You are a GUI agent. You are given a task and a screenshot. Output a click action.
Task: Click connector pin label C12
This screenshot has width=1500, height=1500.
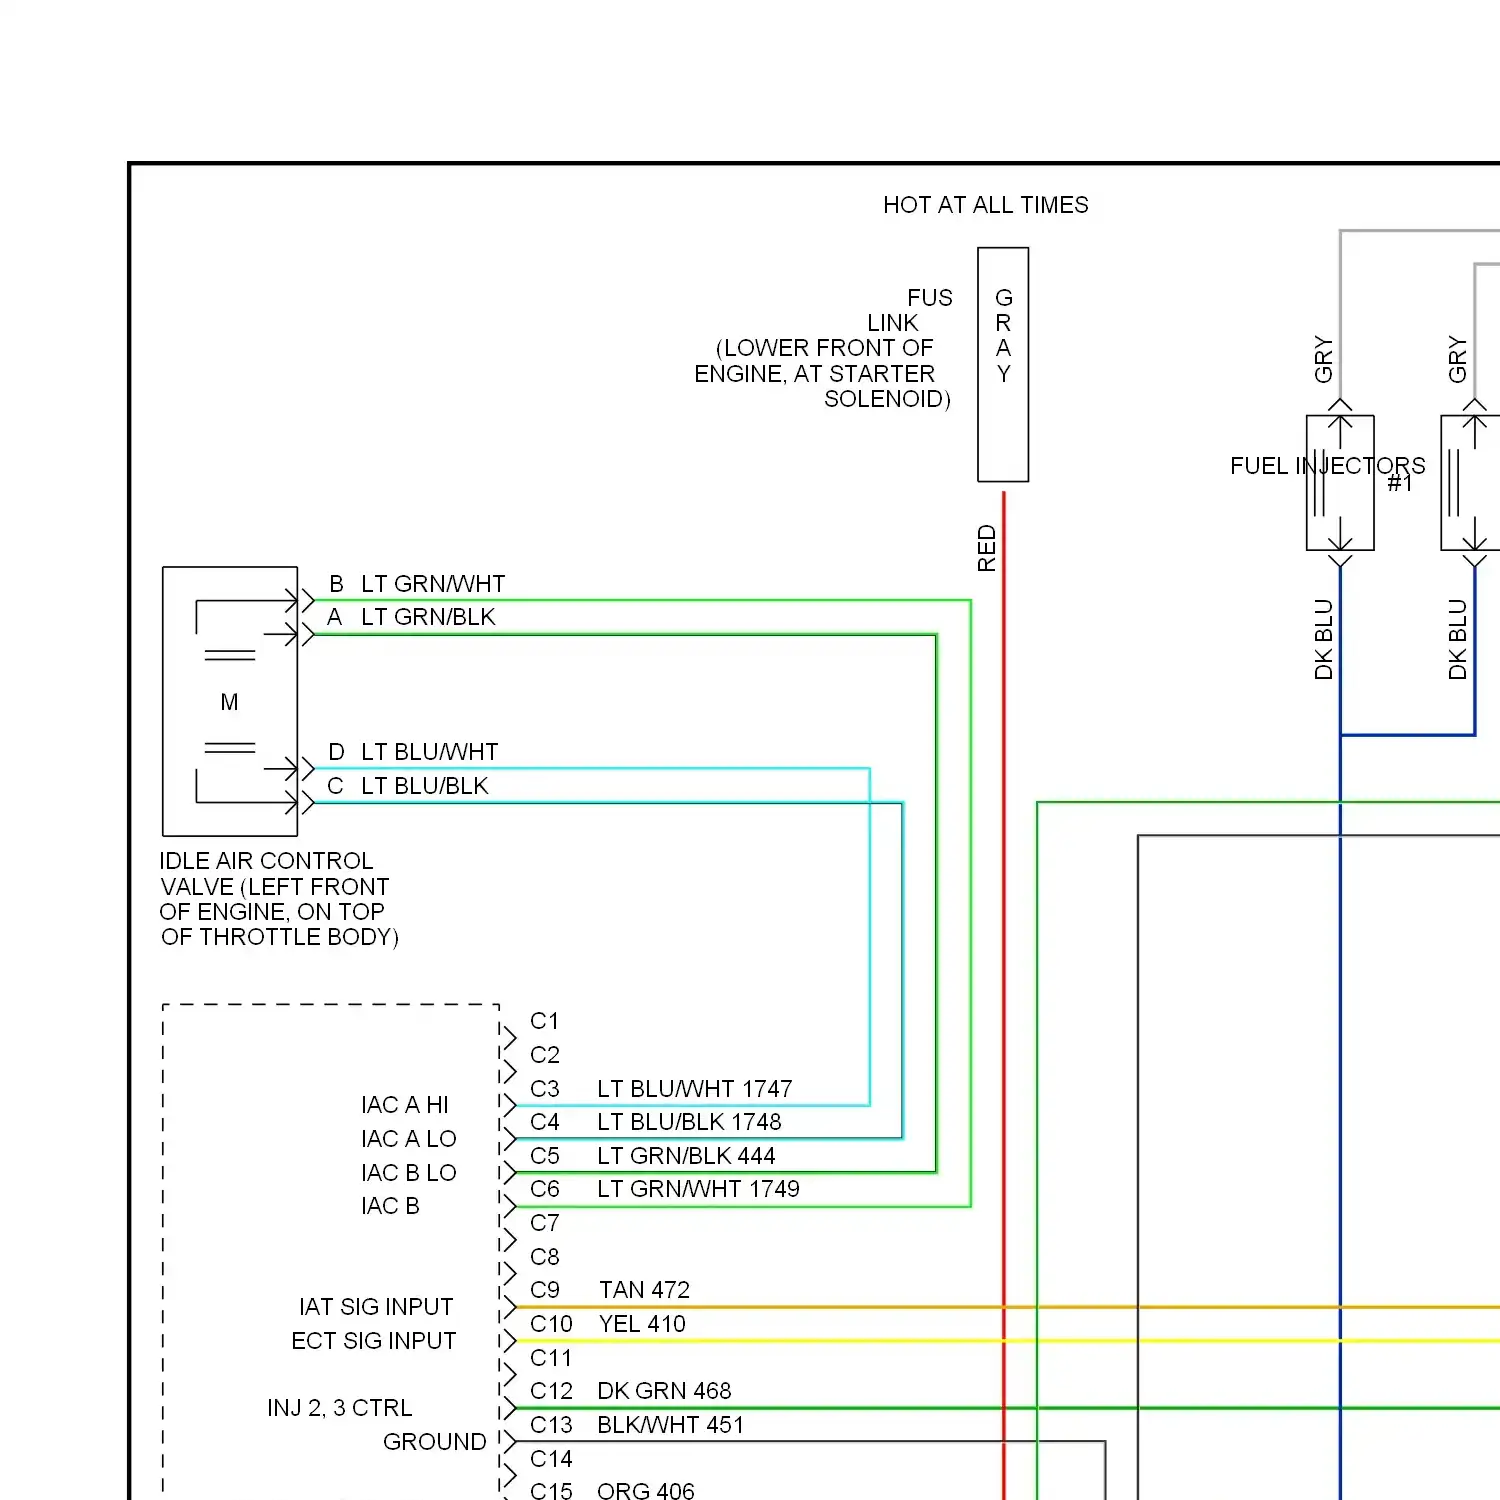551,1391
